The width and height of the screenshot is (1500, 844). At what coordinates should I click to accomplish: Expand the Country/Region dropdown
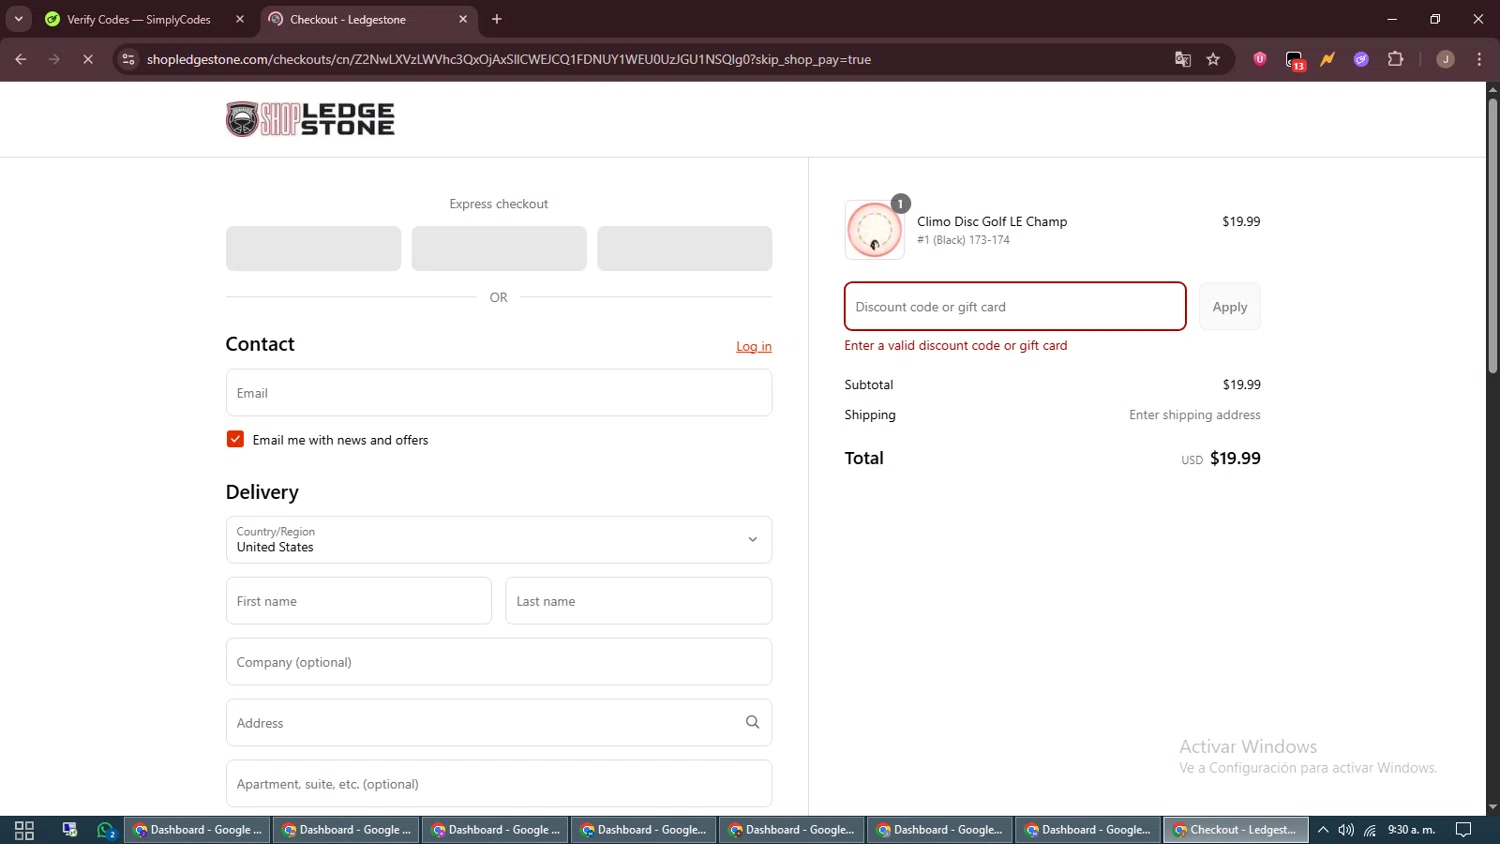click(x=499, y=540)
